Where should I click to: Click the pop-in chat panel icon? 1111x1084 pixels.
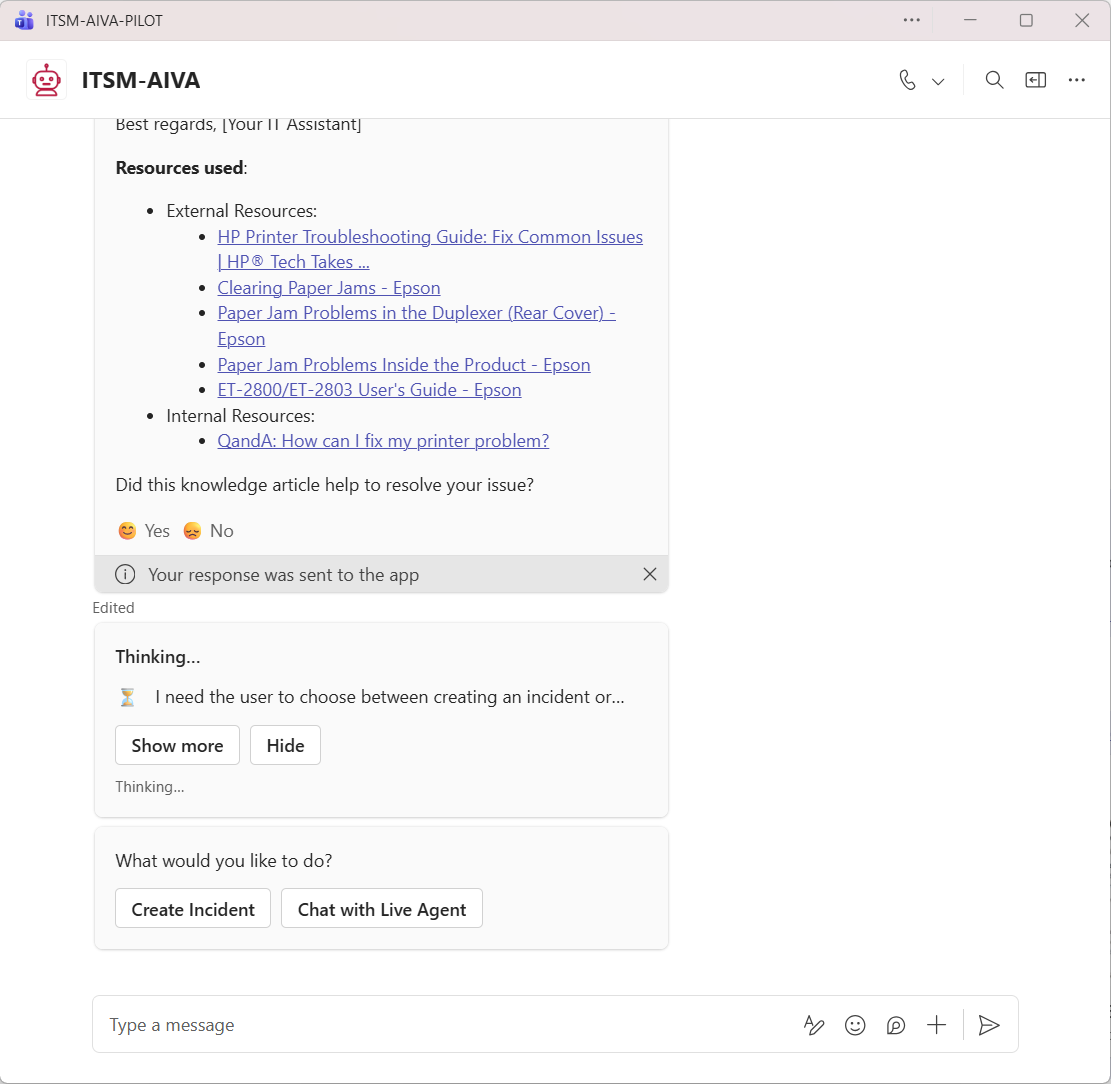(x=1035, y=80)
